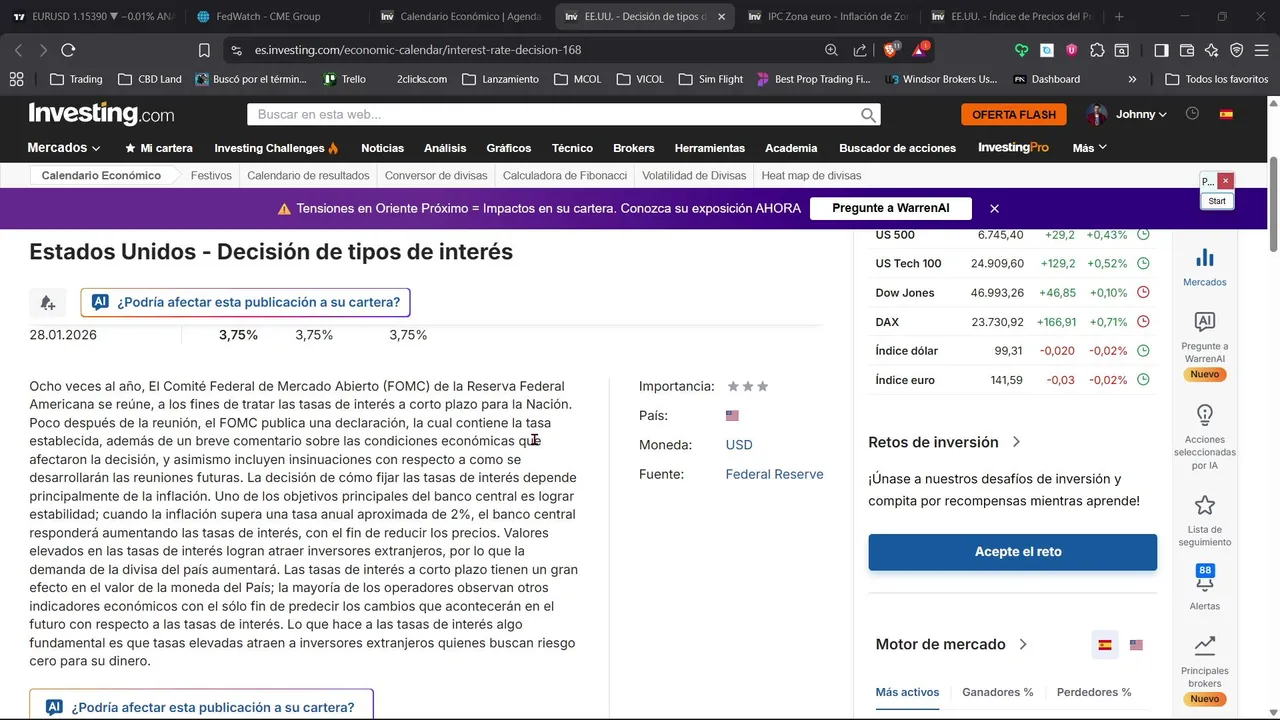This screenshot has width=1280, height=720.
Task: Add an alert with the bell-plus icon
Action: 48,302
